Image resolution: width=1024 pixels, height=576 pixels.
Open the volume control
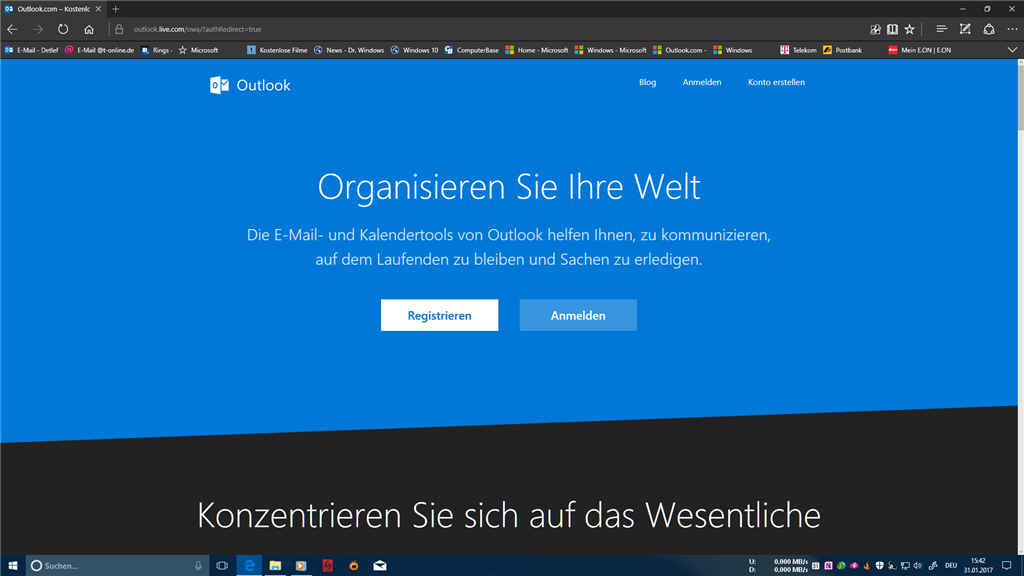[917, 566]
